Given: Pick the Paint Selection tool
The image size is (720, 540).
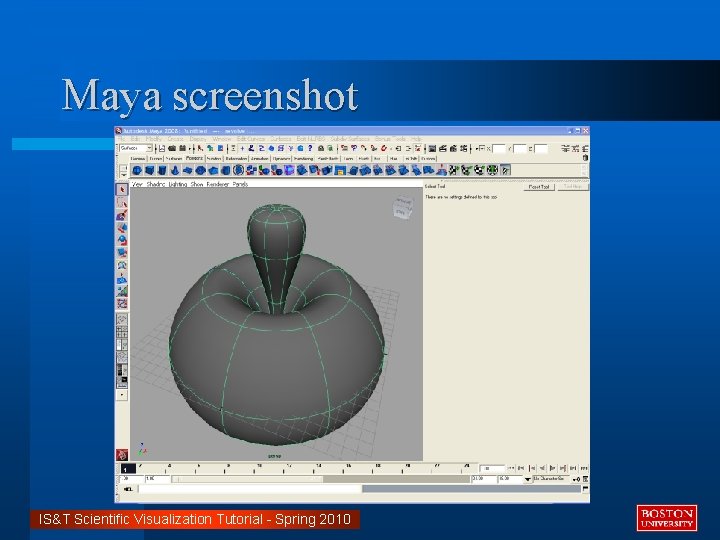Looking at the screenshot, I should pos(122,215).
